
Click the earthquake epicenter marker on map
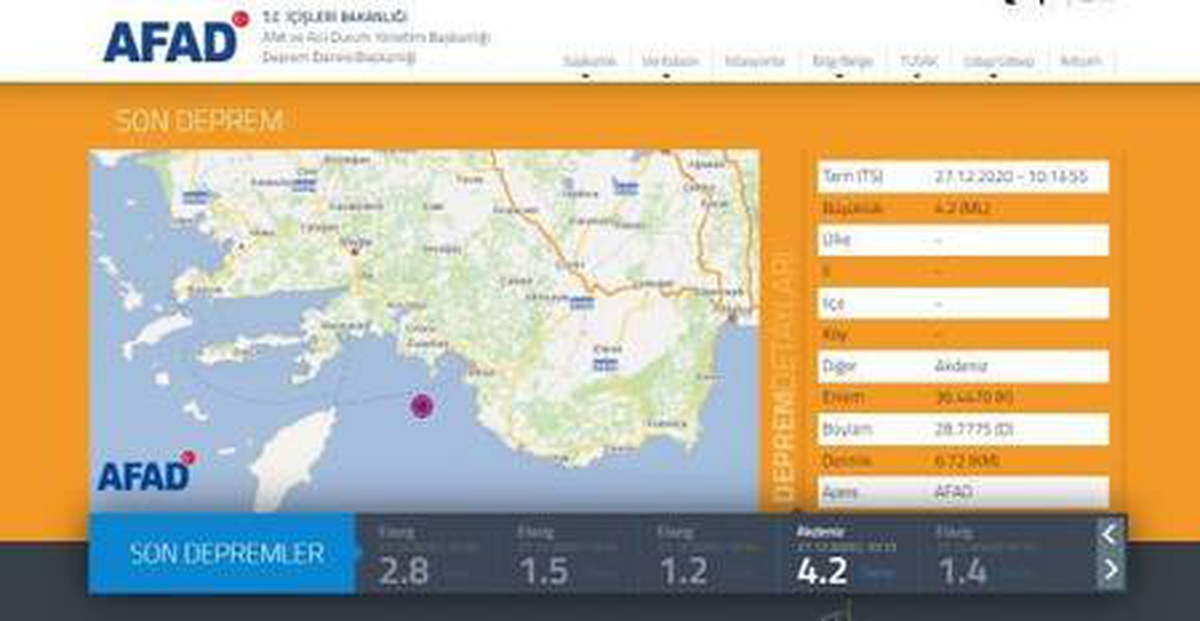coord(422,405)
